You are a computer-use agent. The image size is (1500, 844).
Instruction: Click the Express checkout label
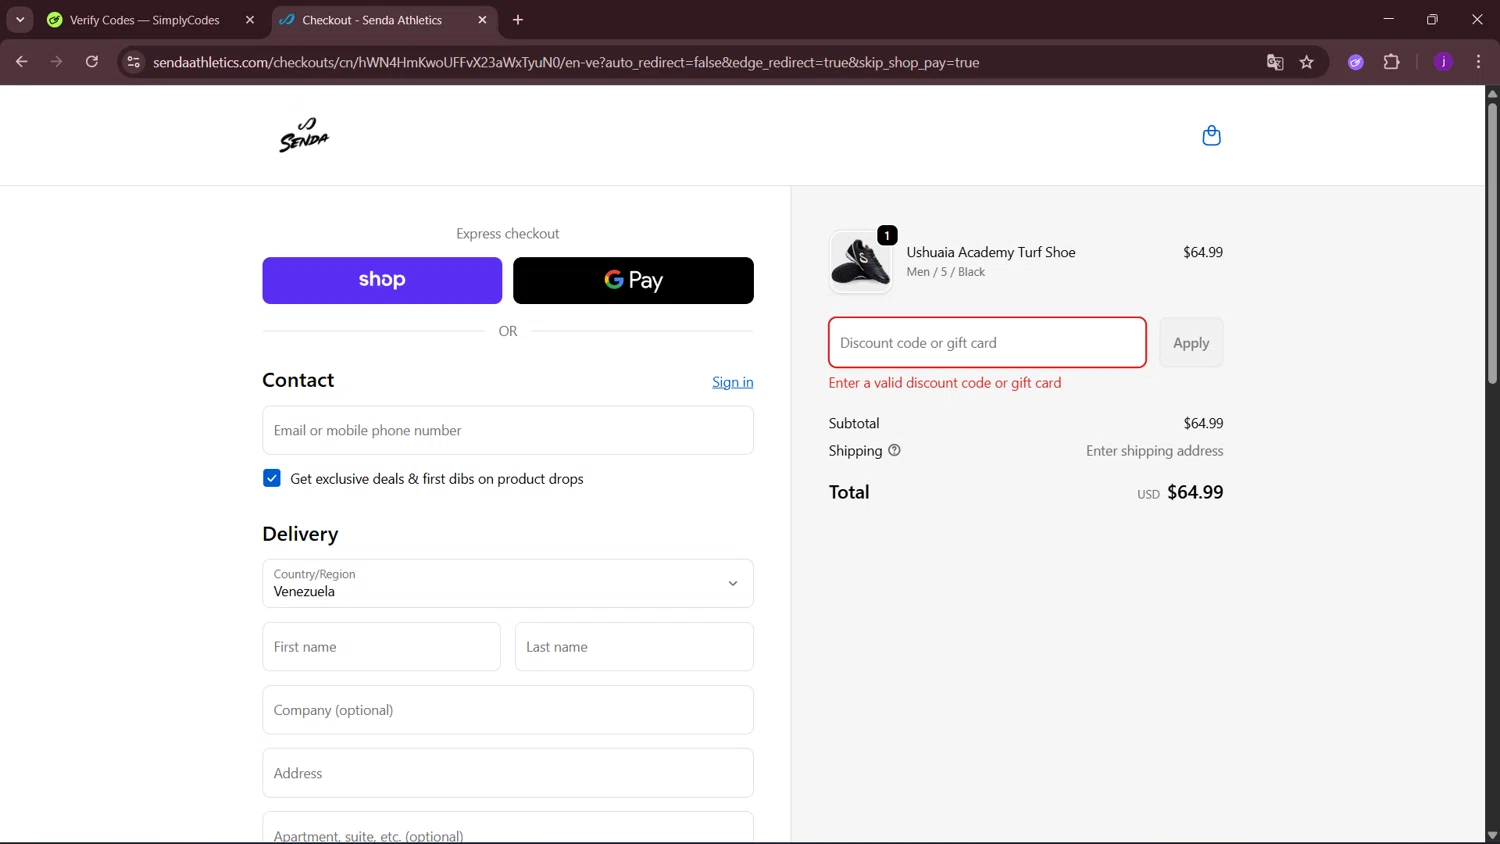pos(508,233)
